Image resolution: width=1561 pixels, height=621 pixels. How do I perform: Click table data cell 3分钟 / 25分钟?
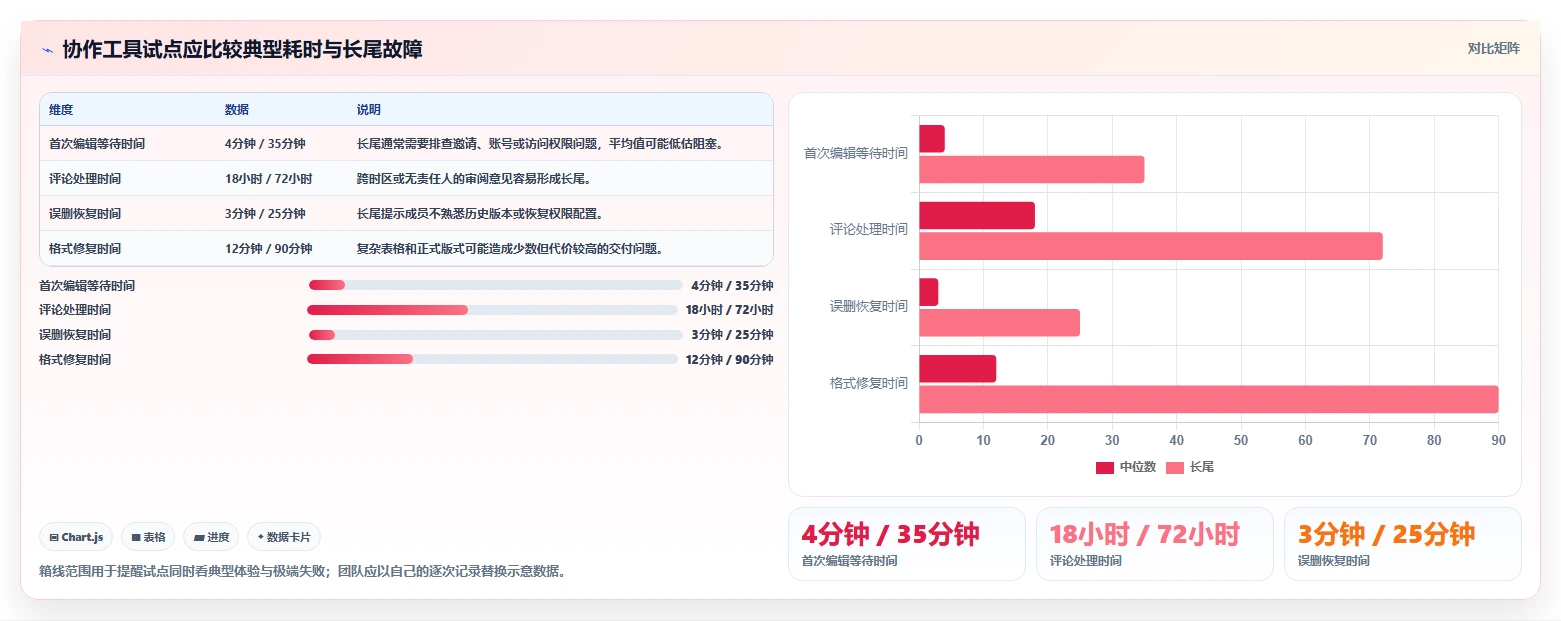coord(265,214)
